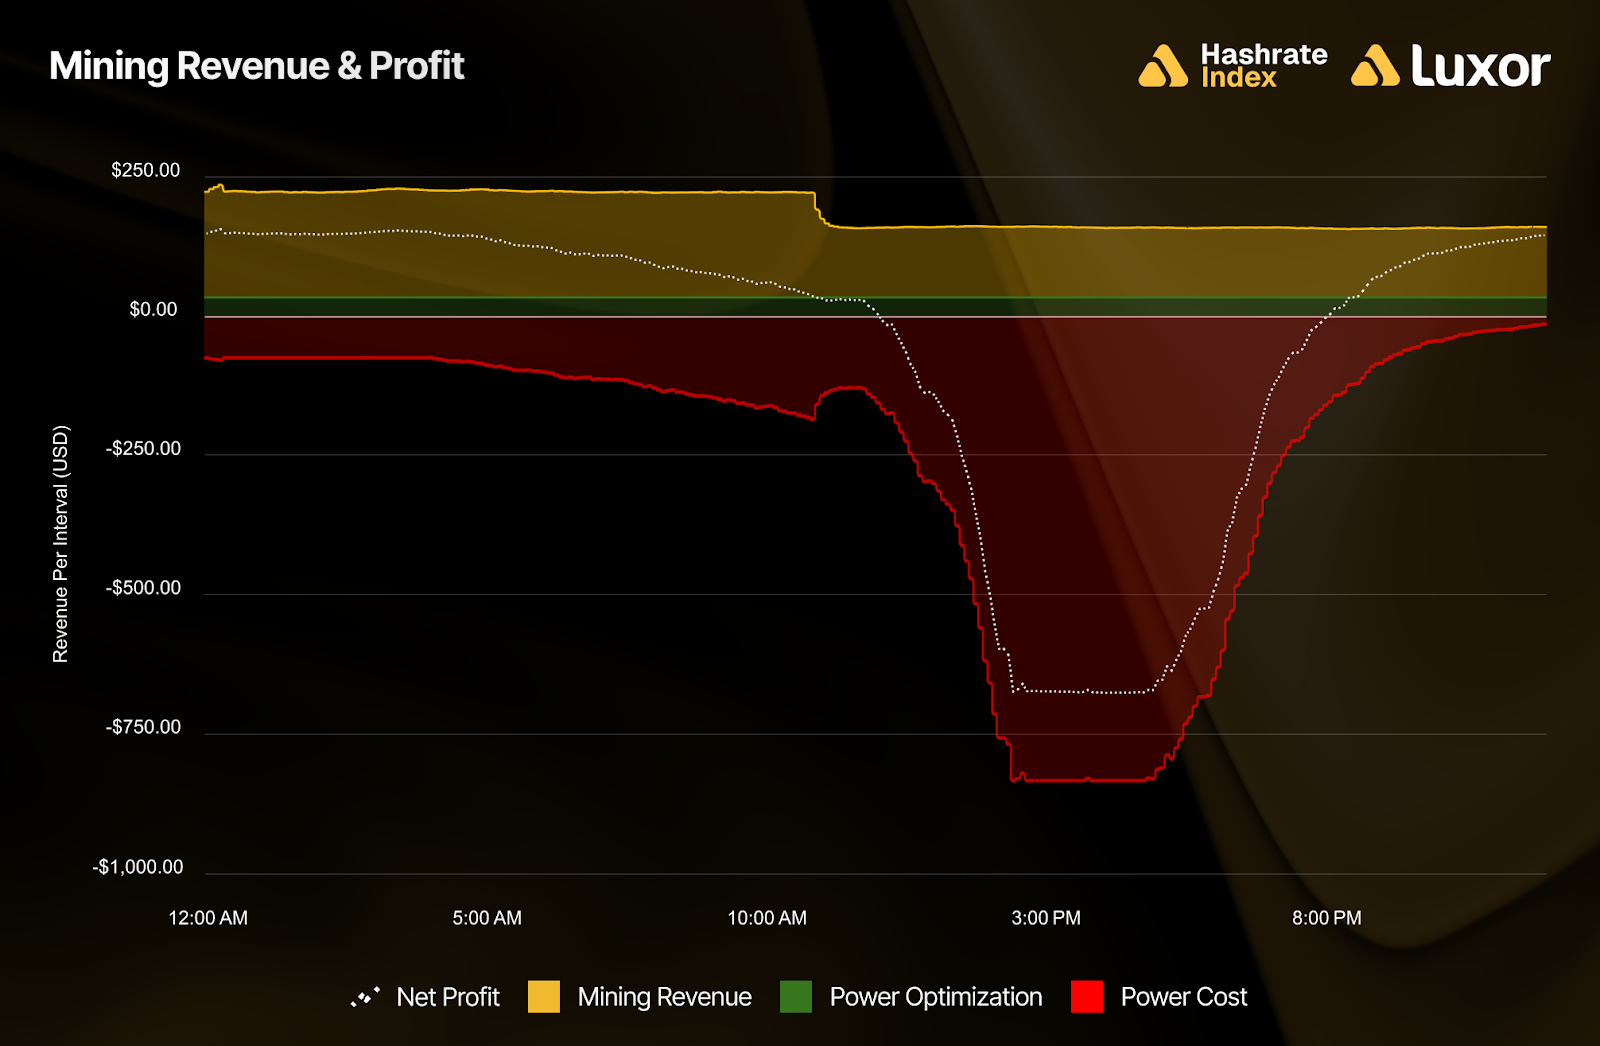Click the -$1,000.00 y-axis label
Image resolution: width=1600 pixels, height=1046 pixels.
(138, 867)
